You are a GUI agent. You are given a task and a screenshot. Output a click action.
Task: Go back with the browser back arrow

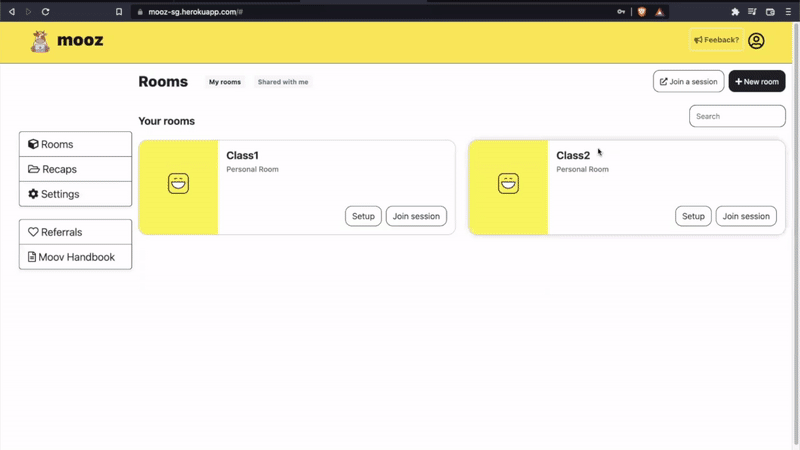point(12,12)
